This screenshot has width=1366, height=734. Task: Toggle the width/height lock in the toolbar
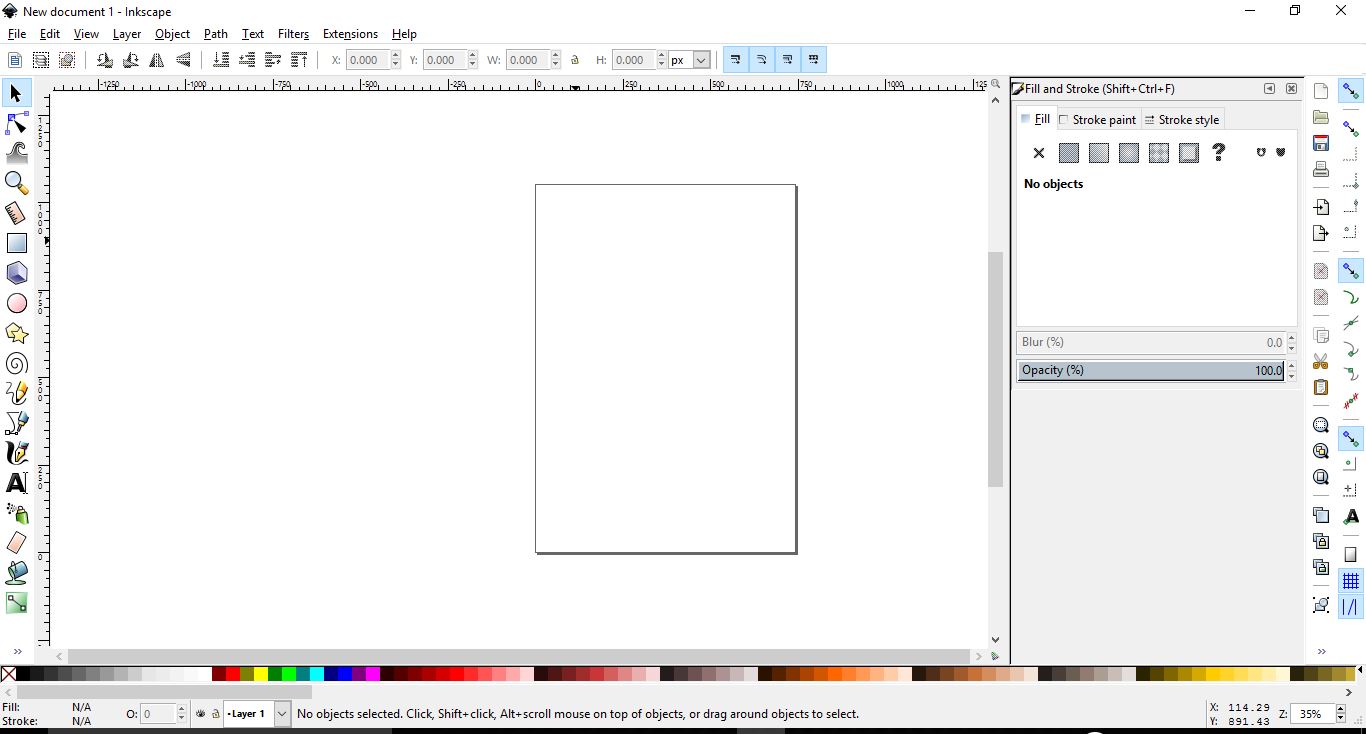click(576, 60)
